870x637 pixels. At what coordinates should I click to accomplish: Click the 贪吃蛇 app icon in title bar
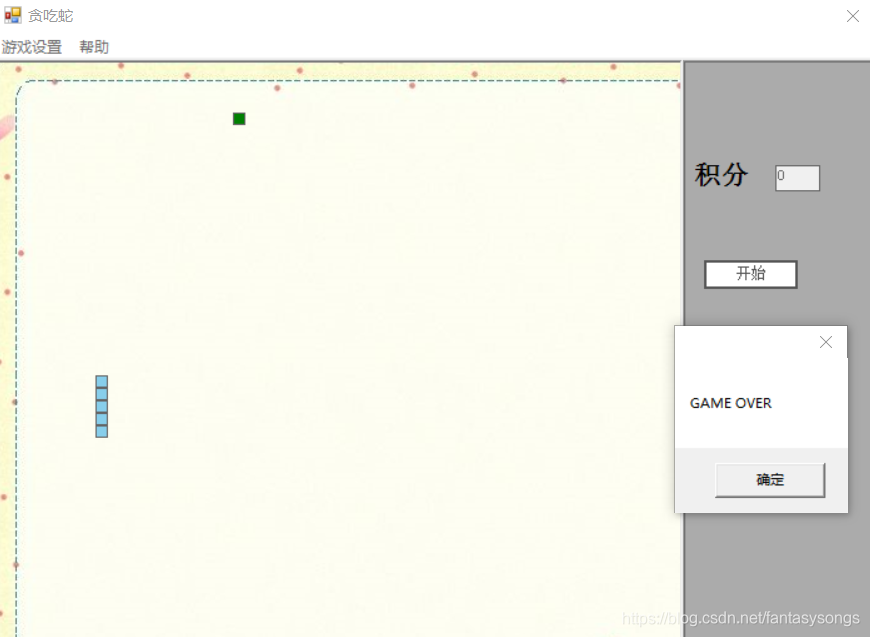tap(13, 16)
